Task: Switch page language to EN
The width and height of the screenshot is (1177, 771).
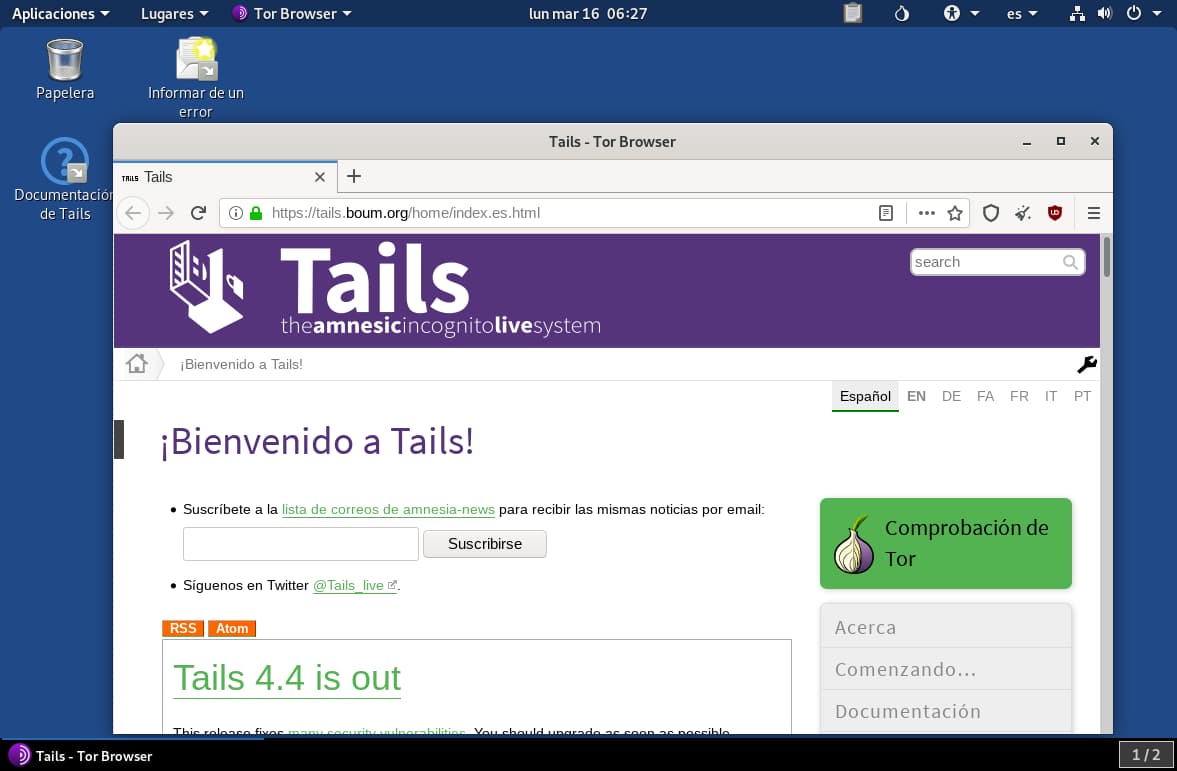Action: coord(917,396)
